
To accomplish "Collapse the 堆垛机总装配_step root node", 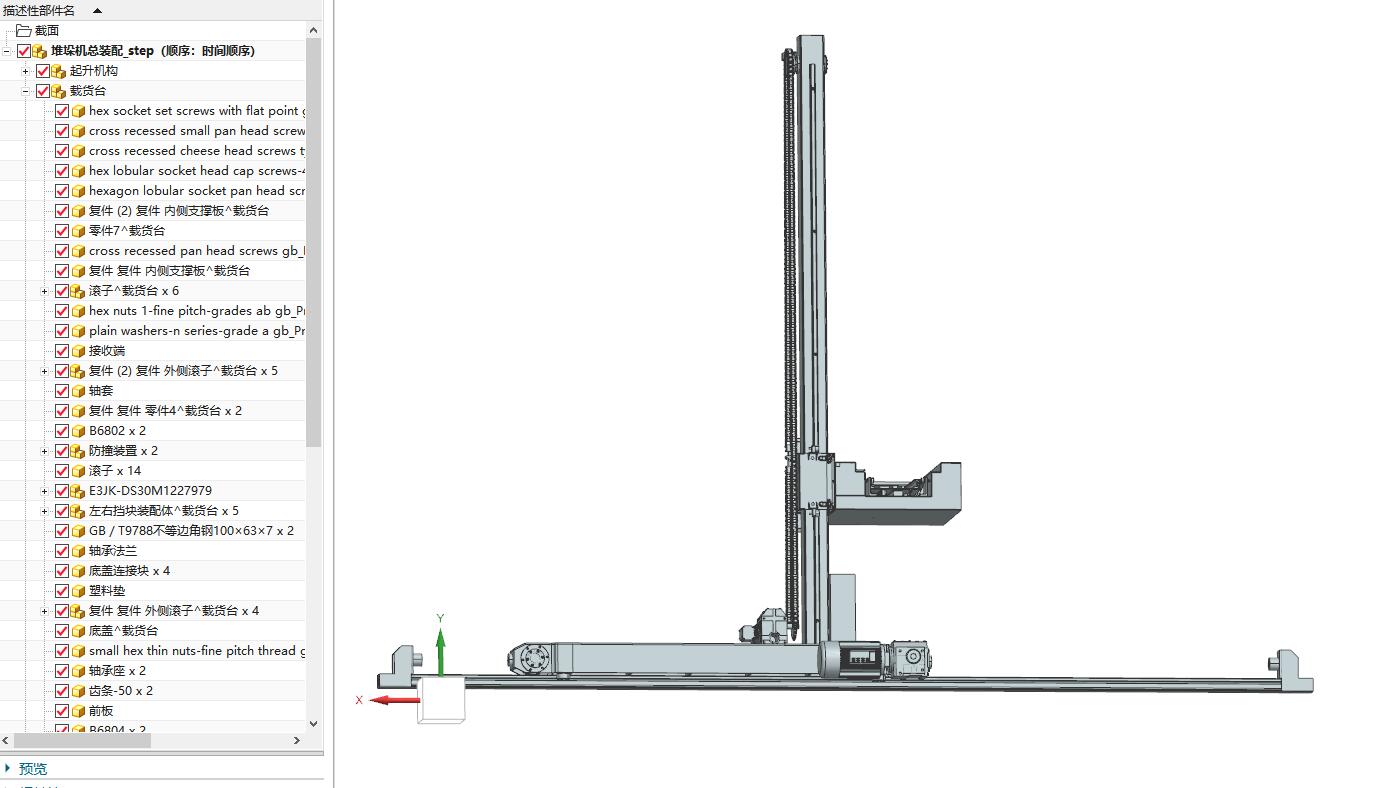I will coord(7,50).
